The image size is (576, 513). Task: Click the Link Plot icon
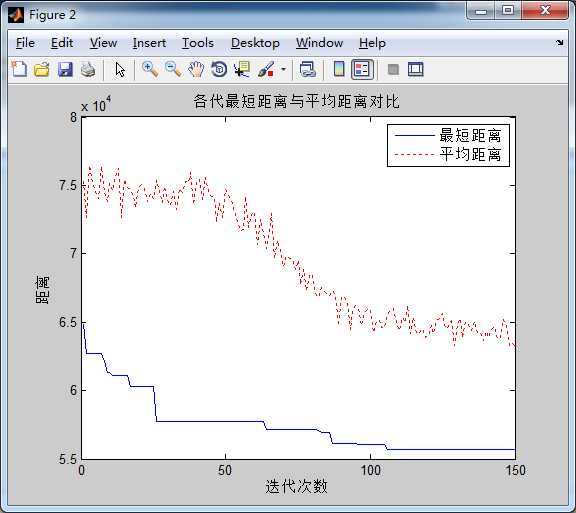click(308, 69)
